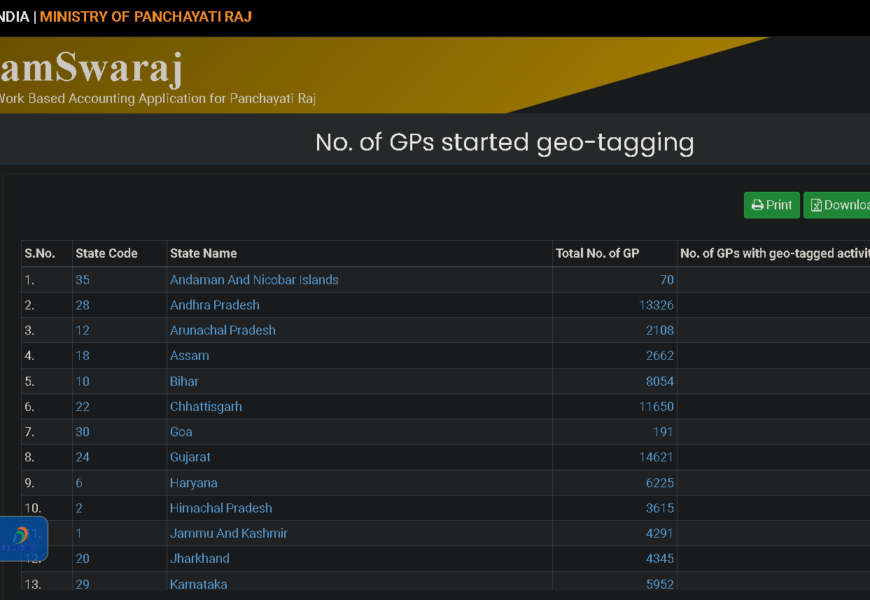870x600 pixels.
Task: Click GP total 6225 for Haryana
Action: [x=660, y=483]
